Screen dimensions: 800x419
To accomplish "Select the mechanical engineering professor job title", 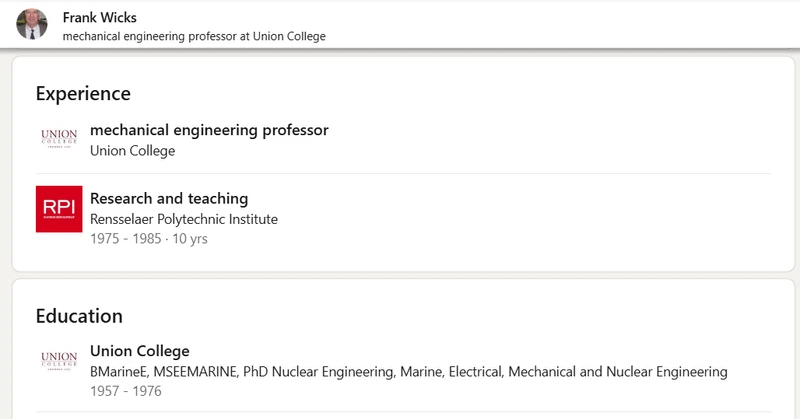I will tap(209, 130).
